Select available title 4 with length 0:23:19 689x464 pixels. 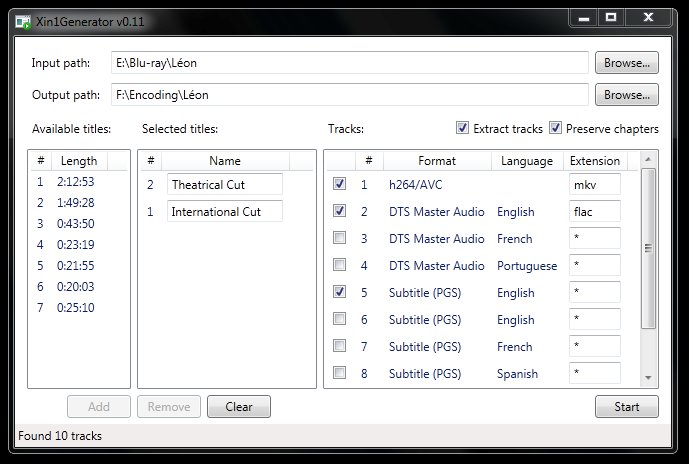[x=79, y=245]
